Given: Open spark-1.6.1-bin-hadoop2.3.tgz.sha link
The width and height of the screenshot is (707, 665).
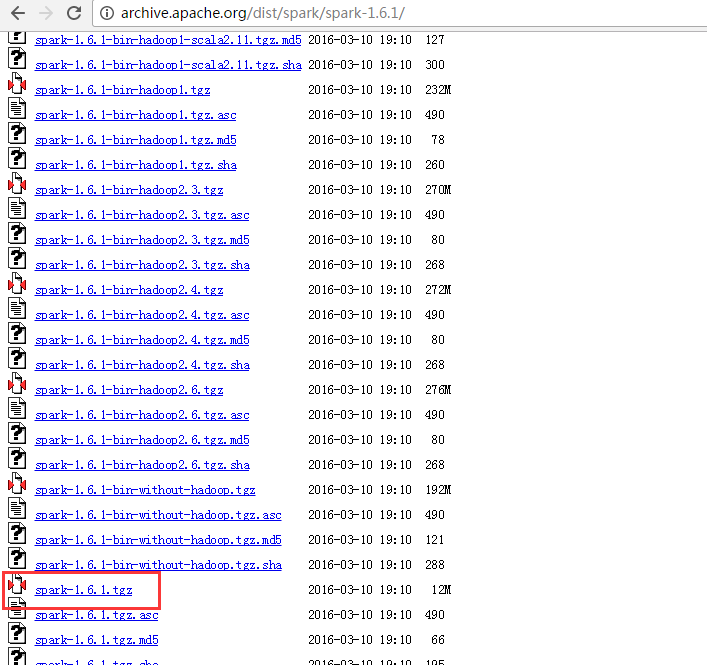Looking at the screenshot, I should [142, 266].
